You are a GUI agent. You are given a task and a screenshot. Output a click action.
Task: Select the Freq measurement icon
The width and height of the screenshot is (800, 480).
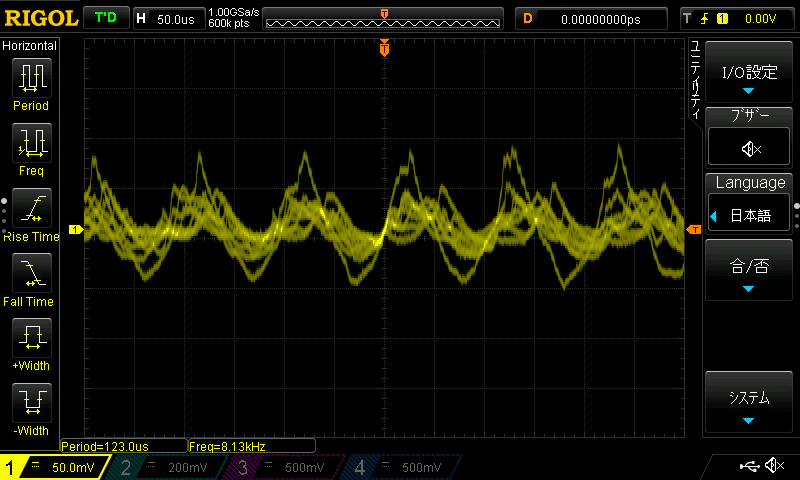tap(32, 142)
